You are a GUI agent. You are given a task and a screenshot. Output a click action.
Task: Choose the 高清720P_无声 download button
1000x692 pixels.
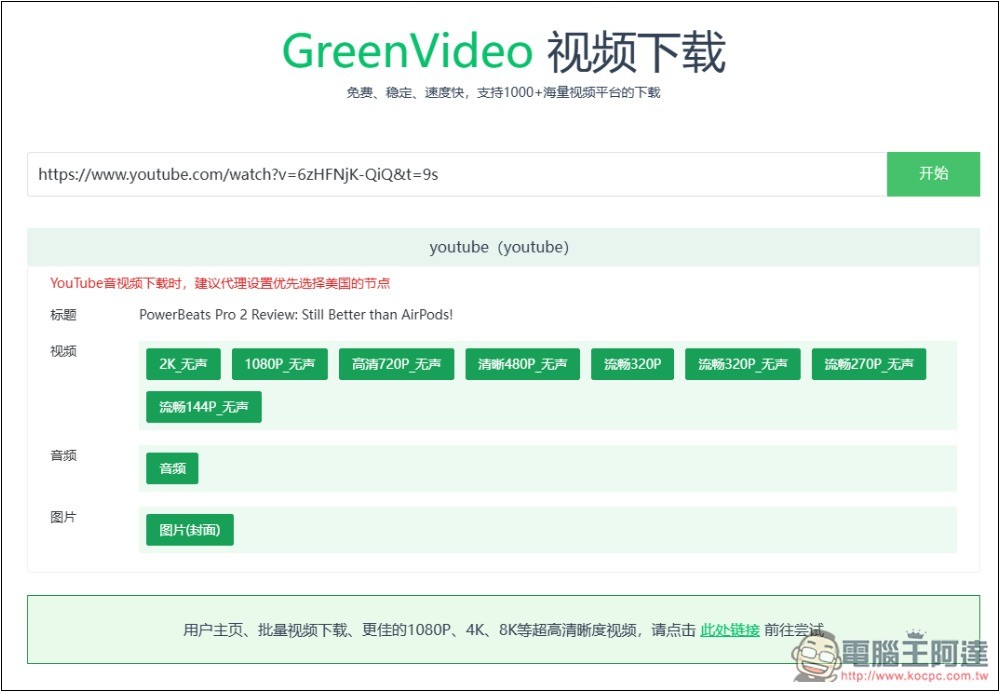coord(396,365)
